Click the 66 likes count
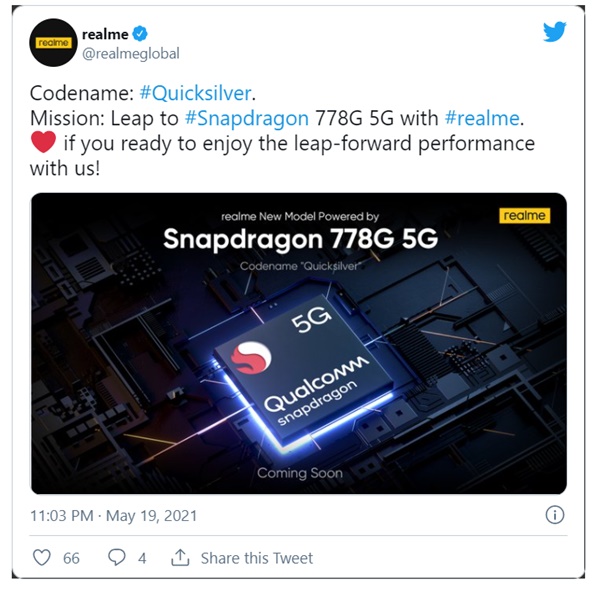 click(71, 558)
